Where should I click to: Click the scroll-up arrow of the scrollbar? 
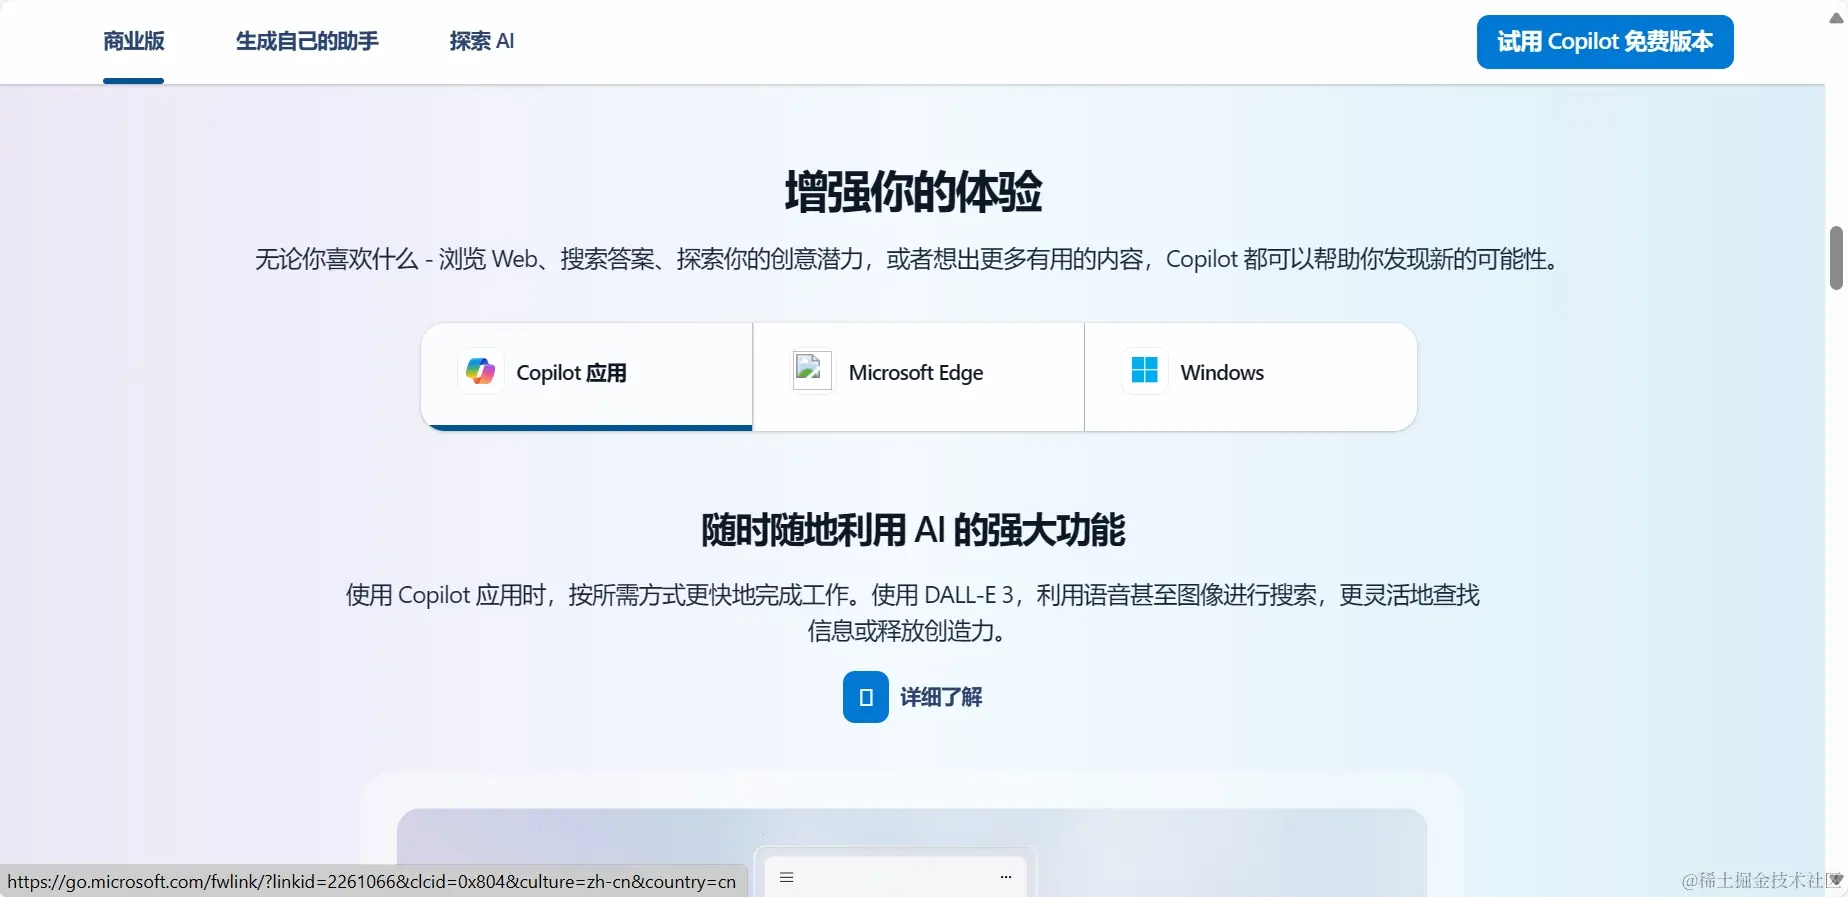[1836, 18]
